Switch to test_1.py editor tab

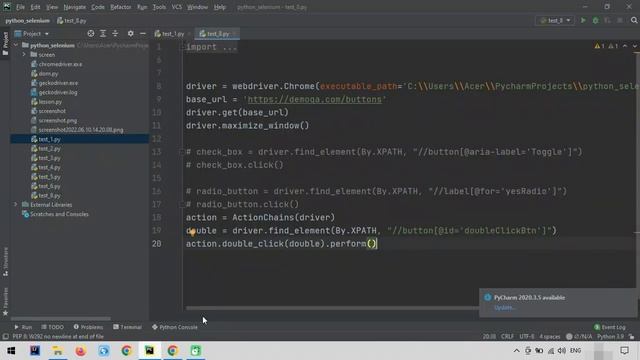point(173,34)
